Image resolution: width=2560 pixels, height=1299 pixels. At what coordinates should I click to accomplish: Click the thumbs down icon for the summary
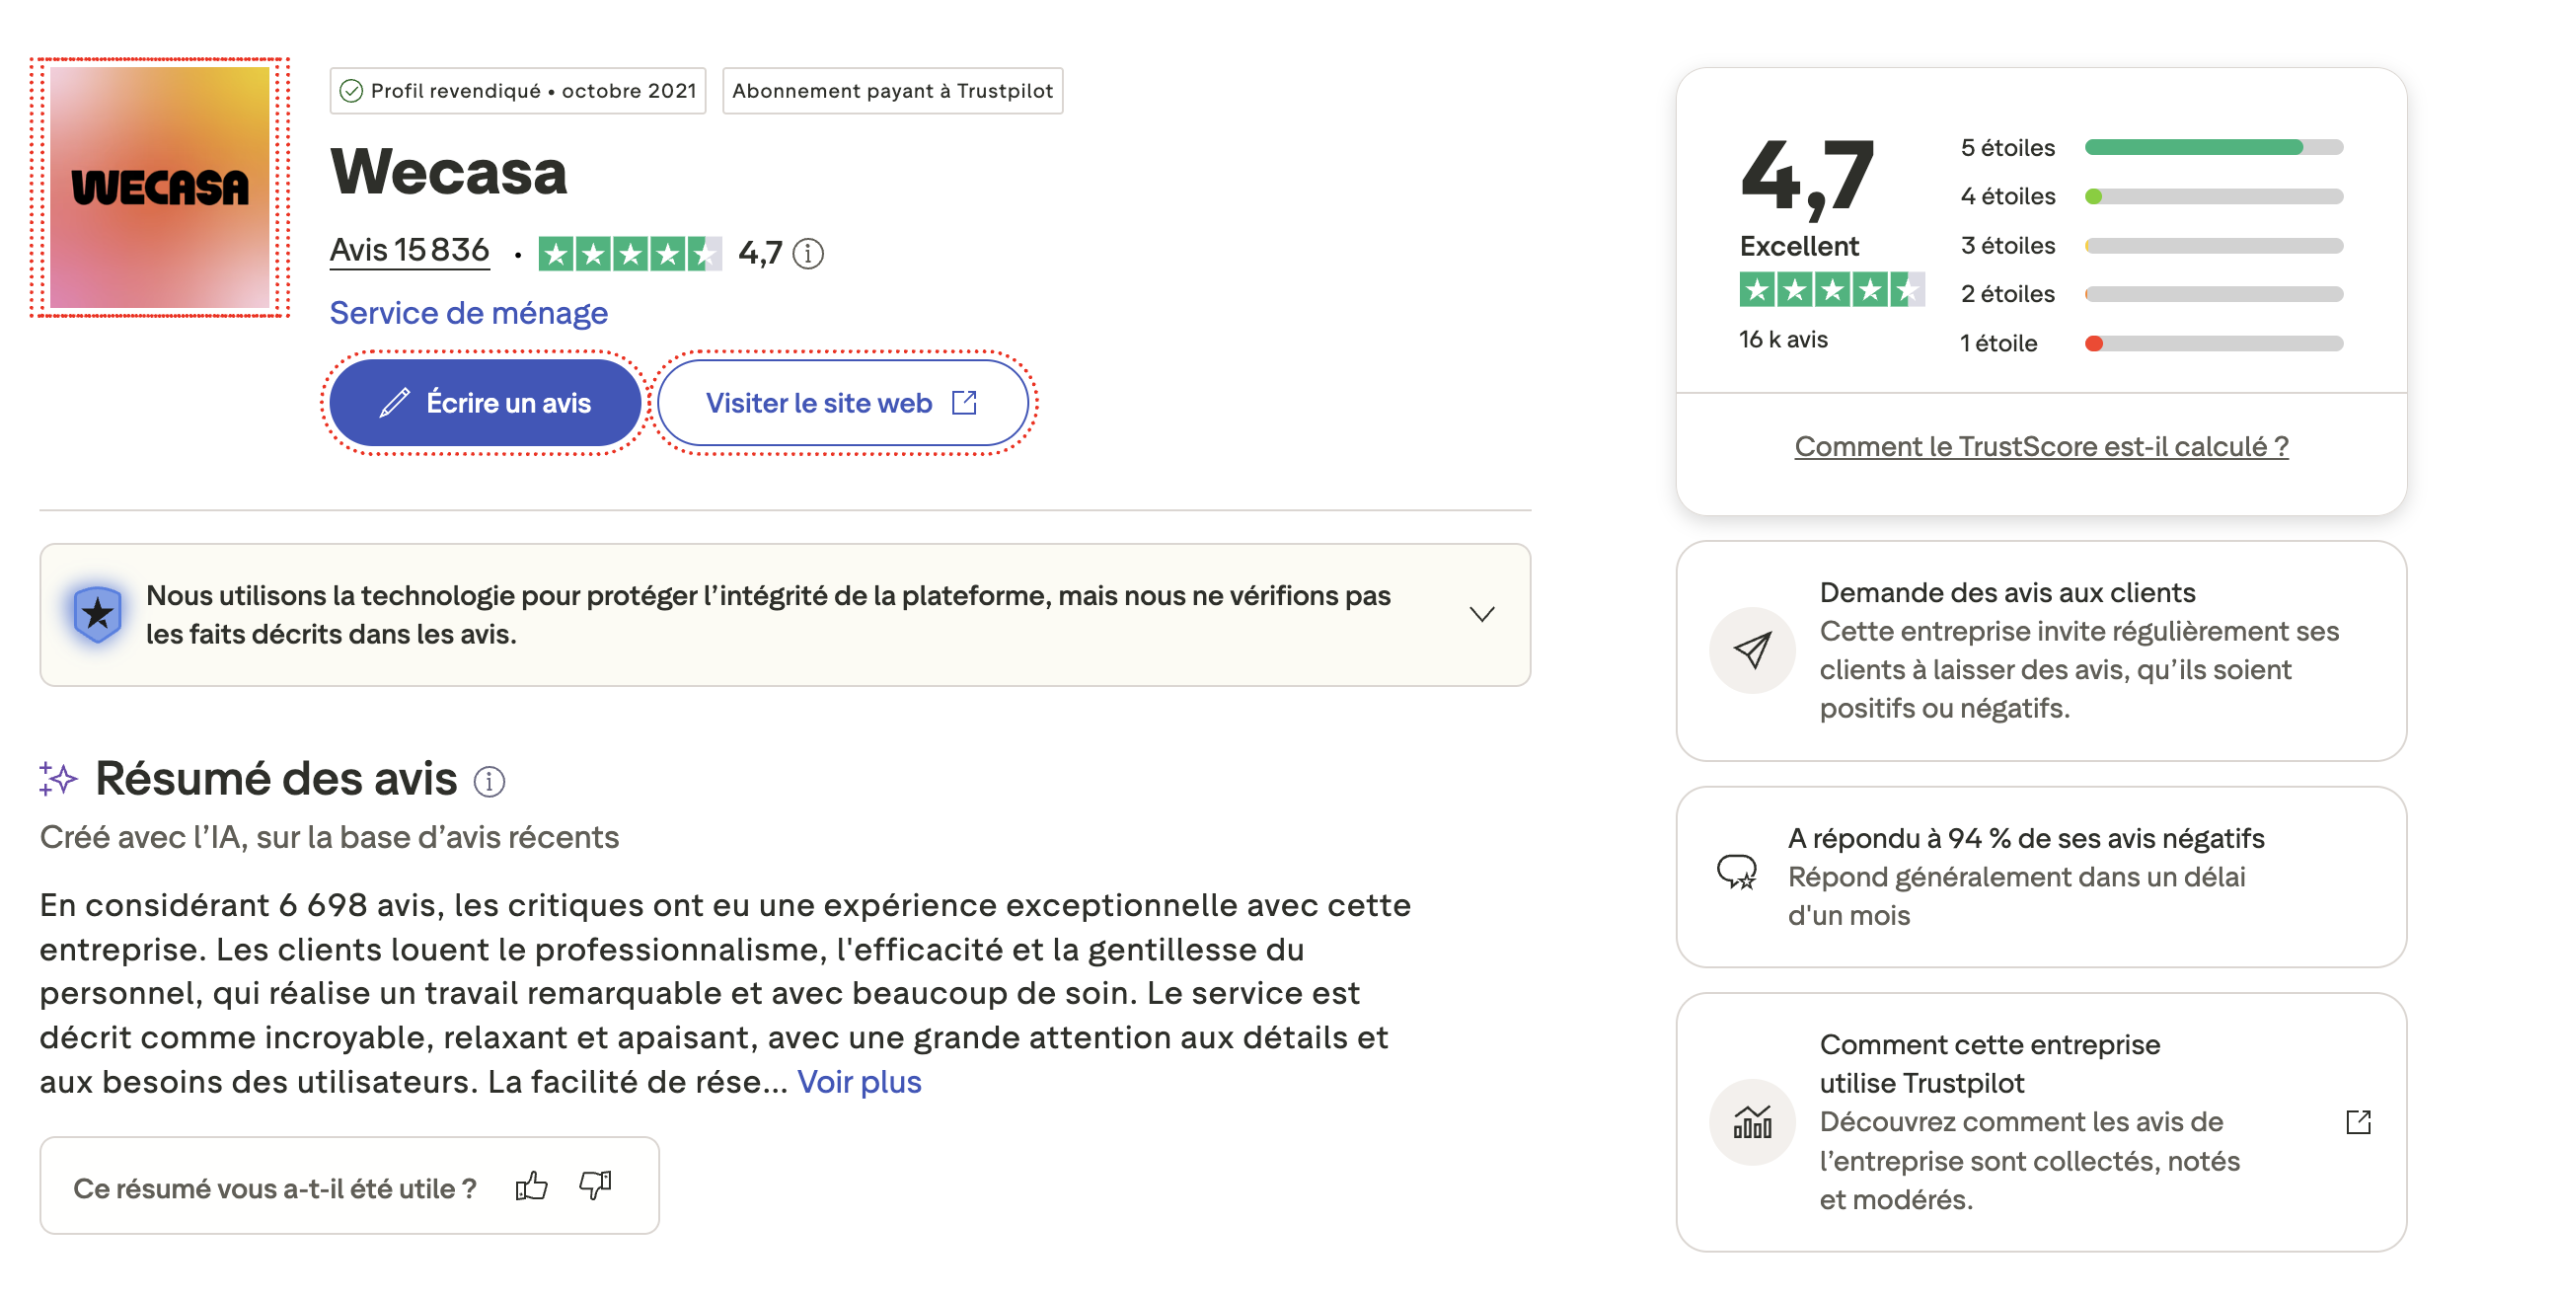click(x=594, y=1186)
